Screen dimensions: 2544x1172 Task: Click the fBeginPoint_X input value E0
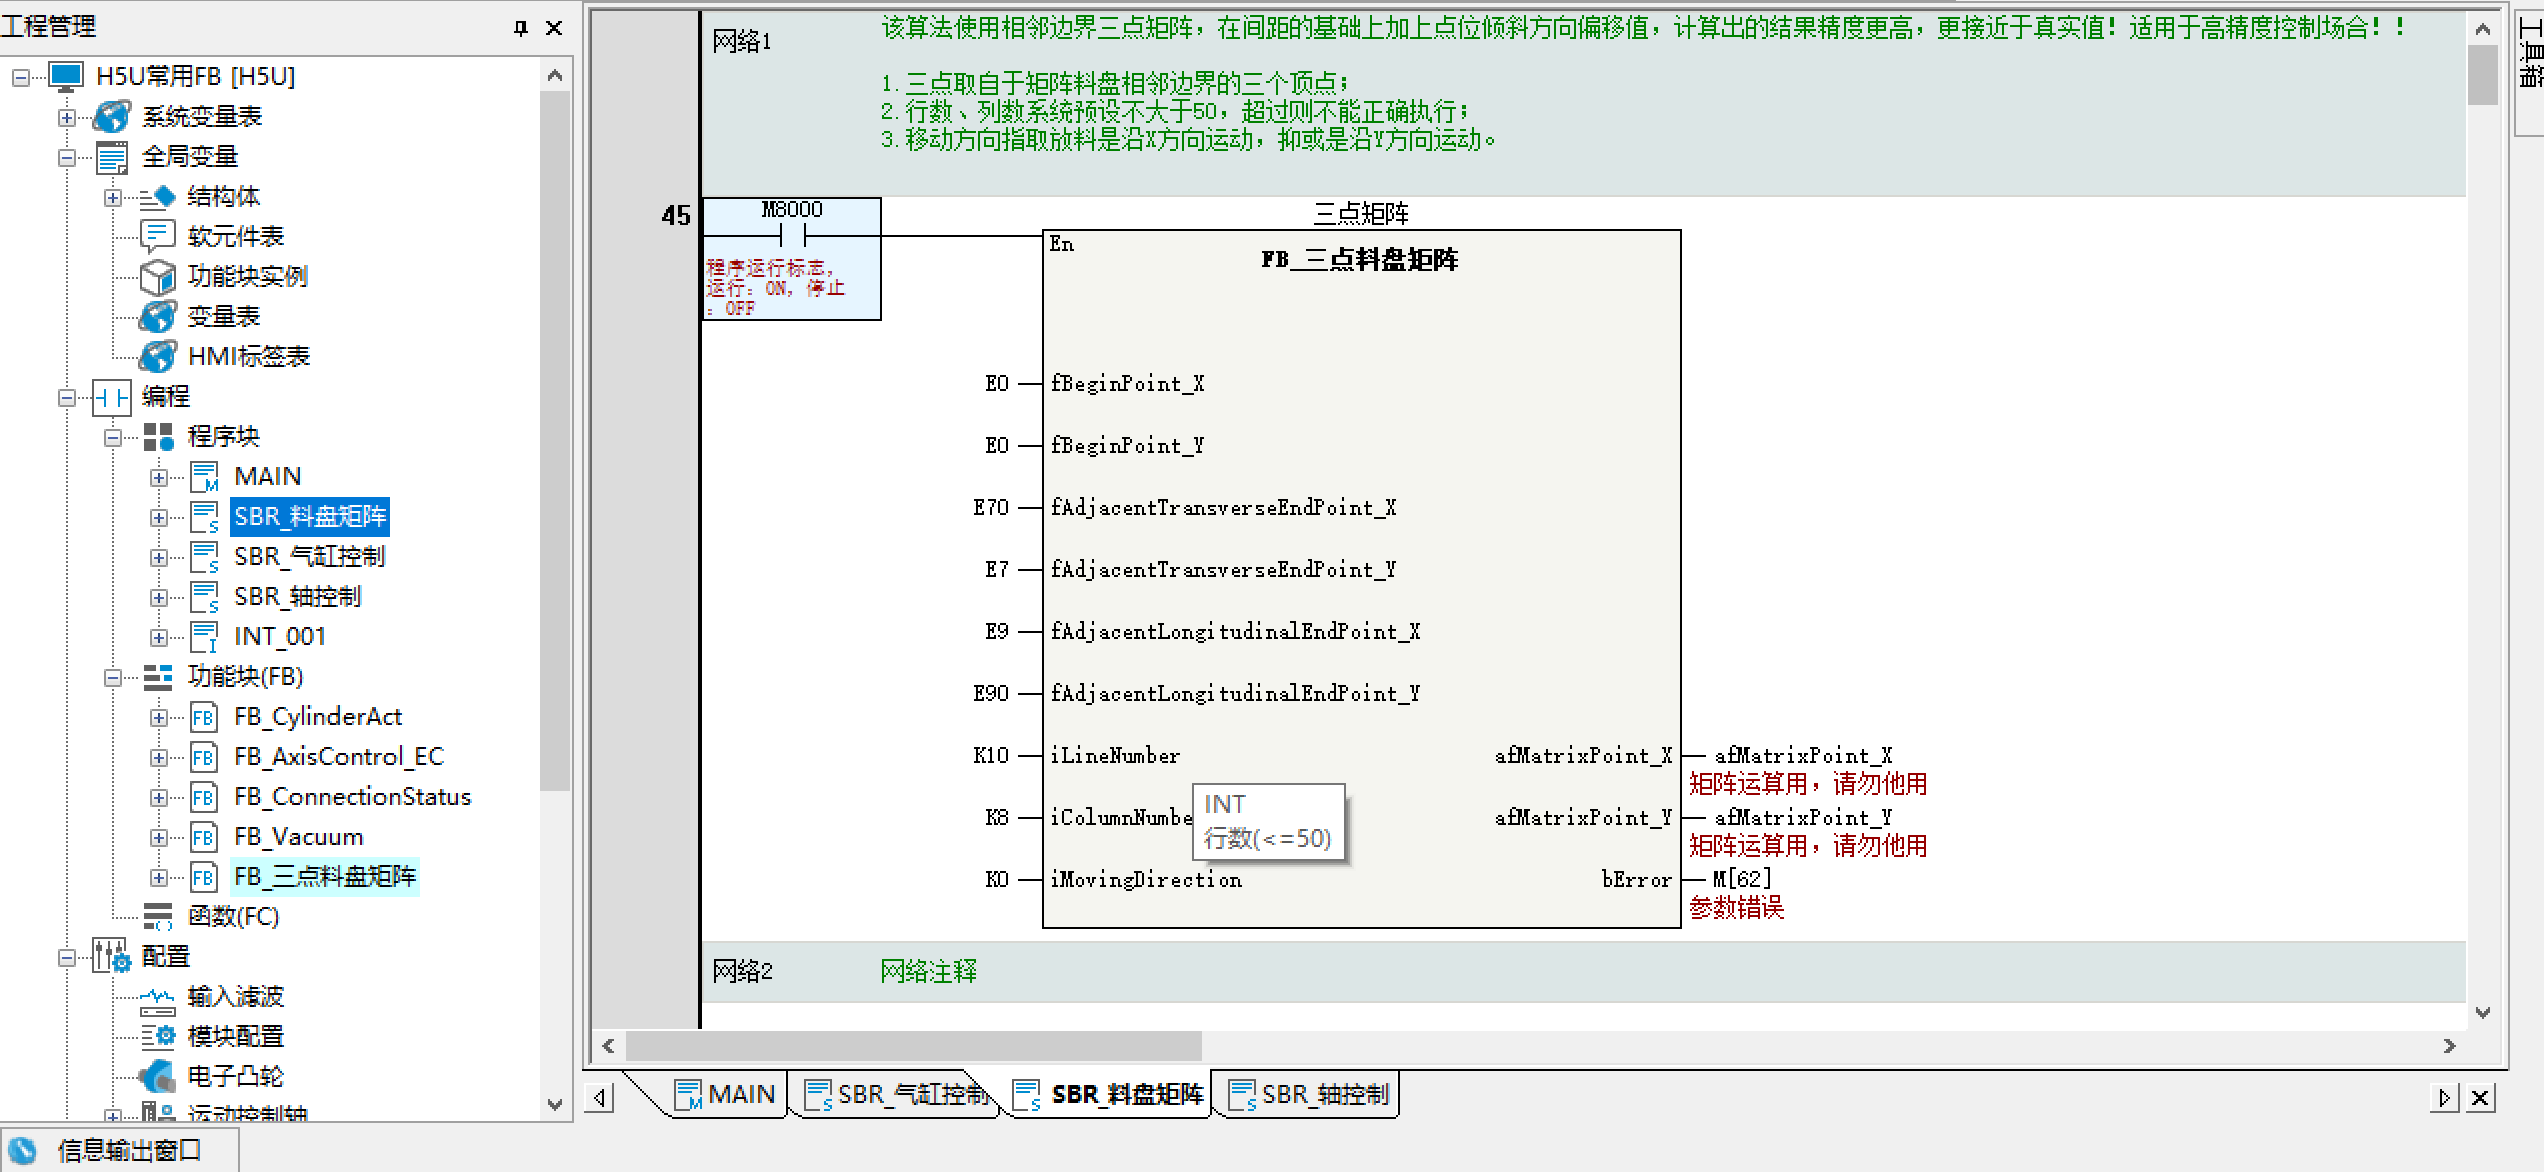pos(997,384)
